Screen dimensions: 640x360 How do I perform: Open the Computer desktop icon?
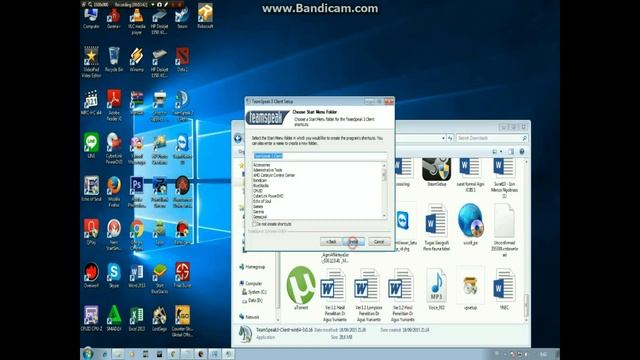(x=91, y=18)
